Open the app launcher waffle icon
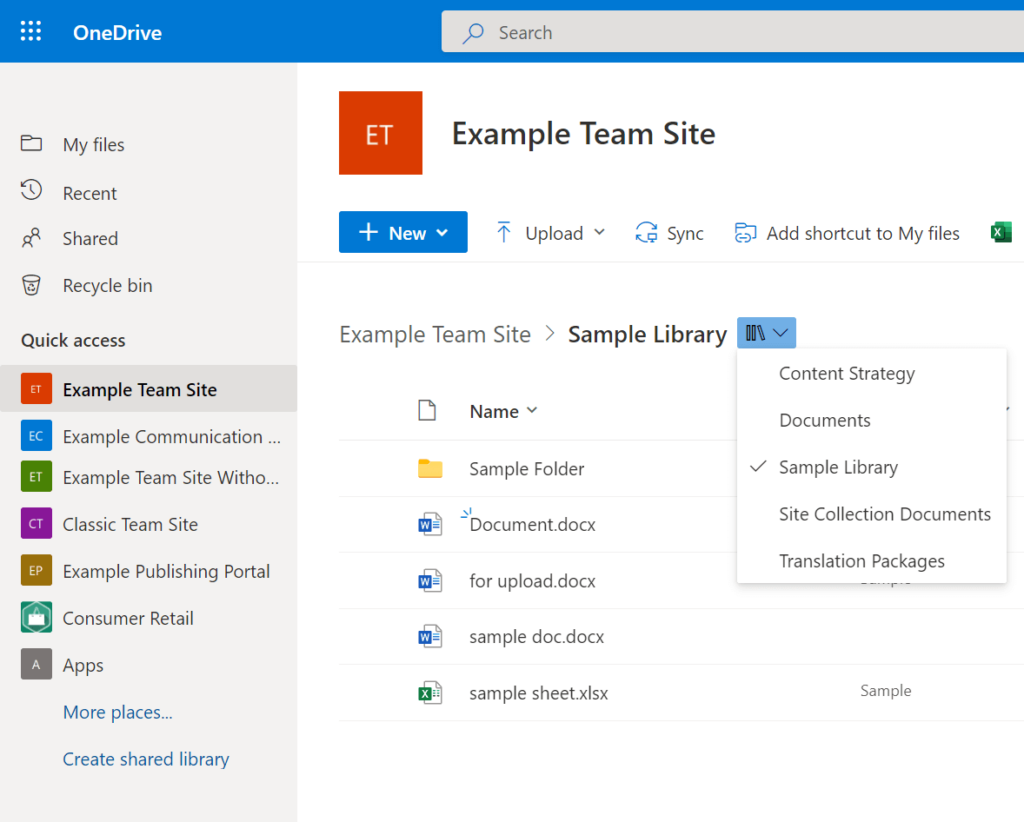Screen dimensions: 1024x822 coord(31,31)
